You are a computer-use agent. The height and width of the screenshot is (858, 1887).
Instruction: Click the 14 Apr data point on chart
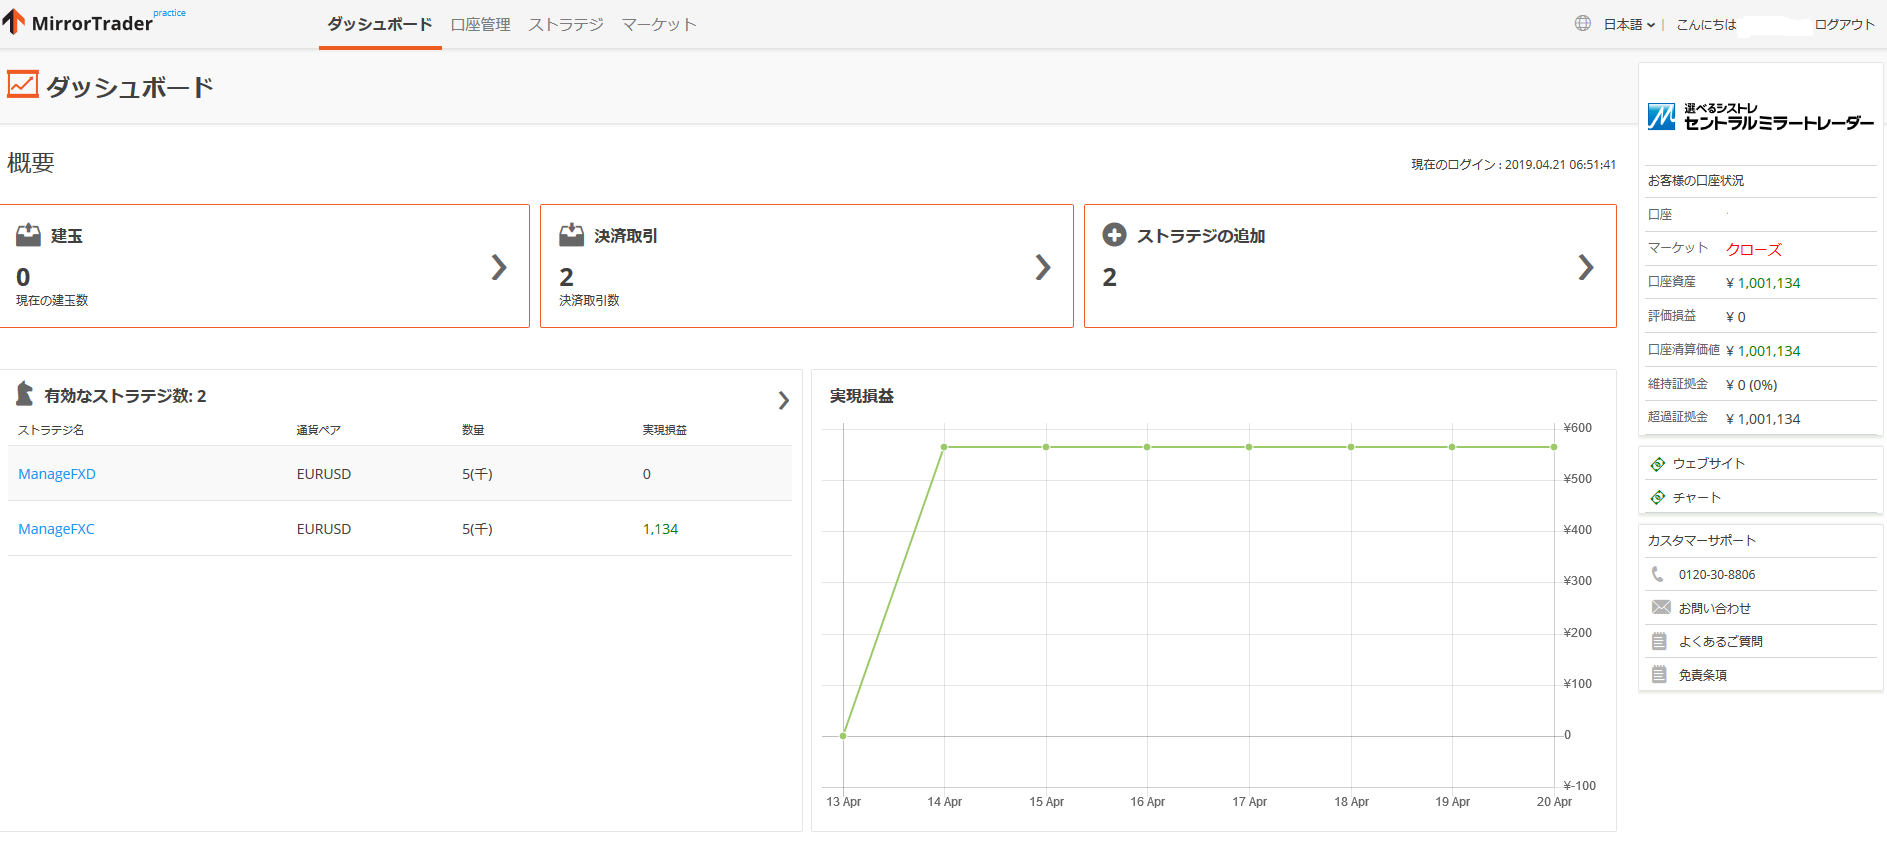[x=944, y=447]
